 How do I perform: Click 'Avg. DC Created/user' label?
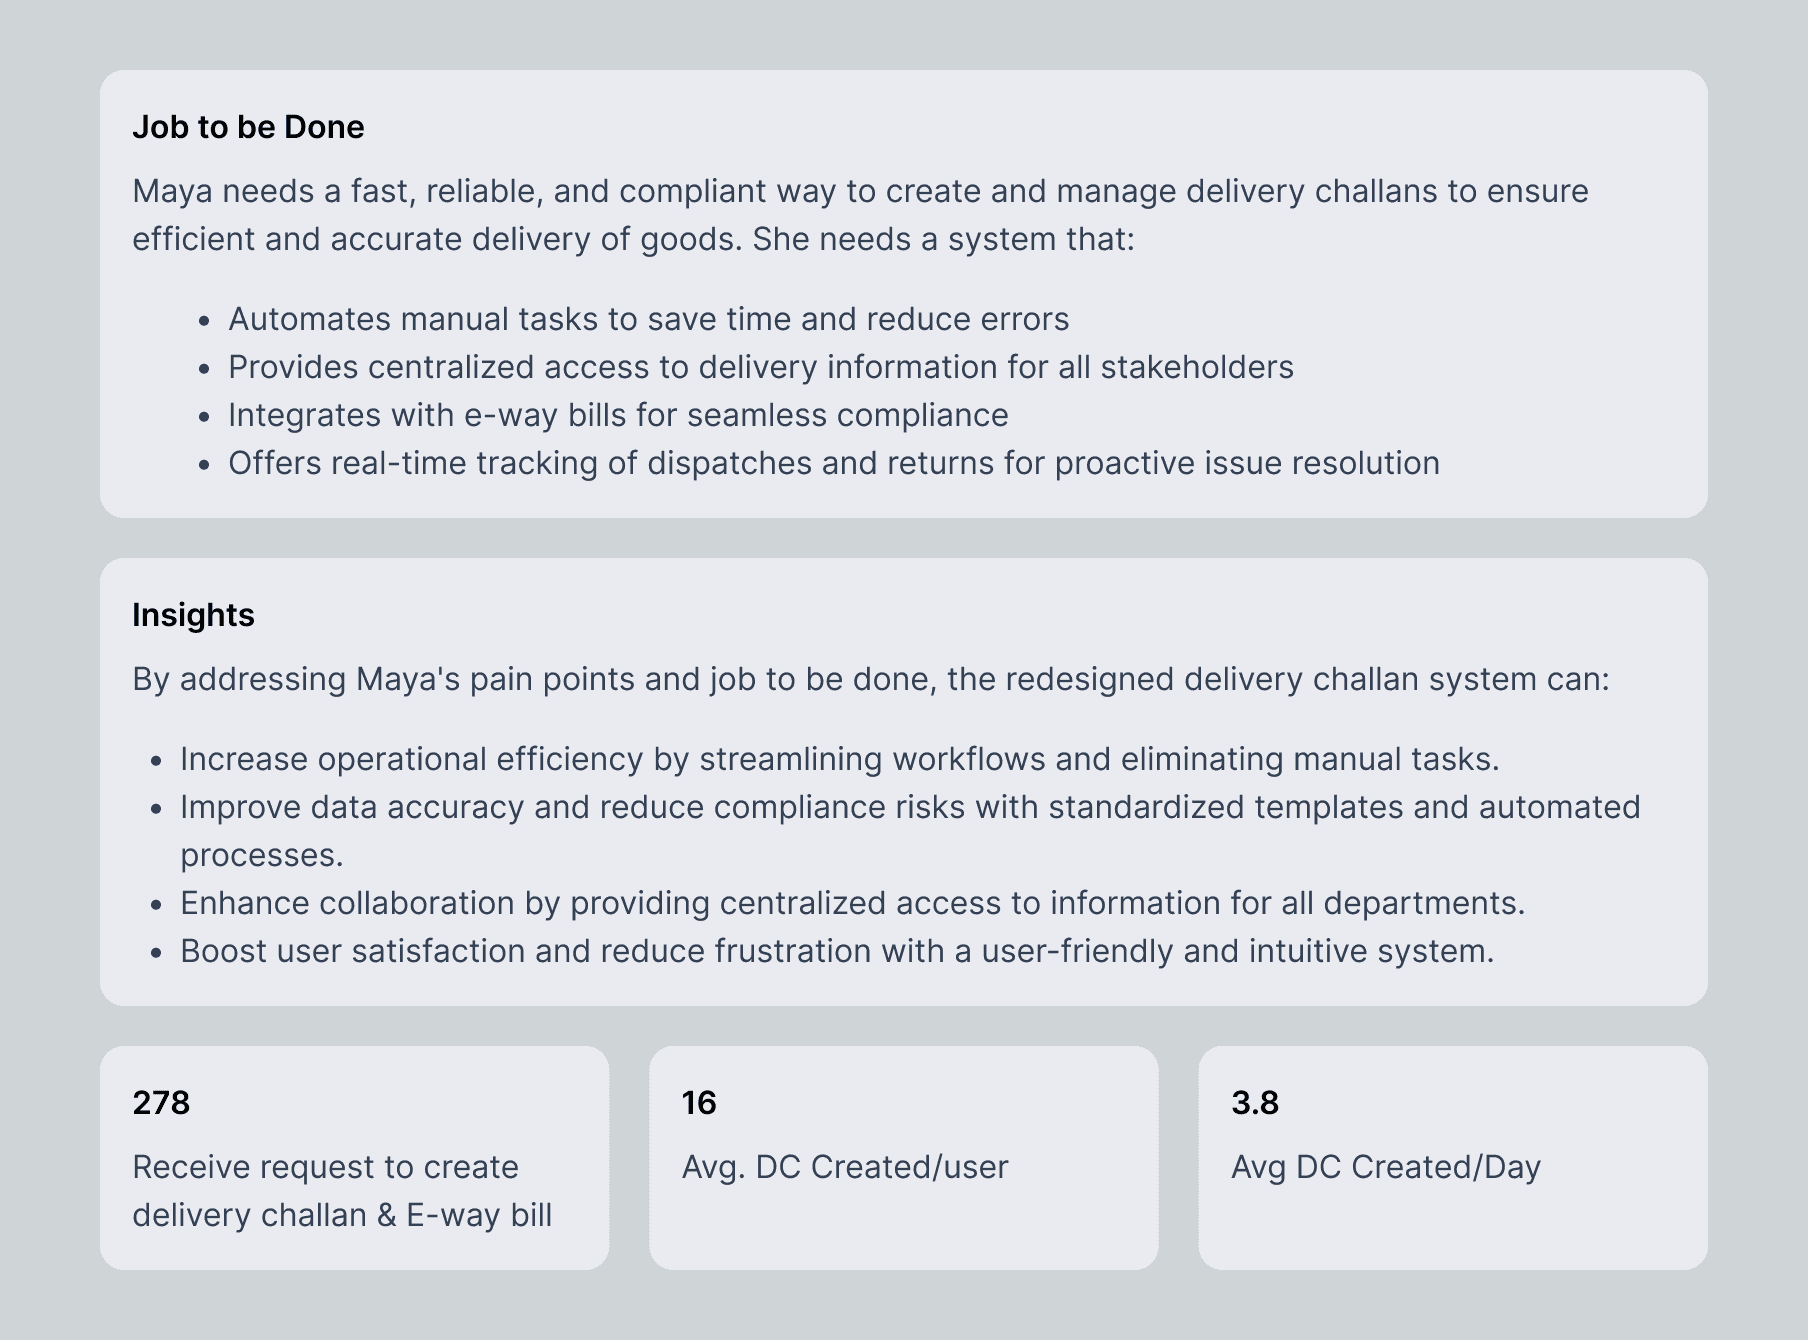coord(845,1167)
